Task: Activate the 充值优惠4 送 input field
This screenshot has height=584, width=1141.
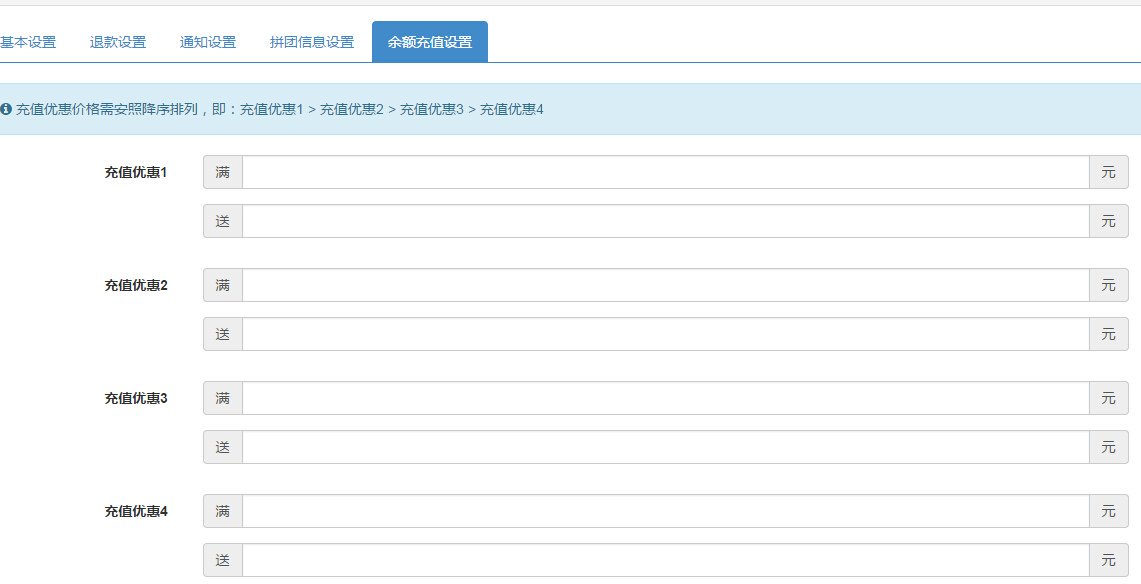Action: tap(666, 560)
